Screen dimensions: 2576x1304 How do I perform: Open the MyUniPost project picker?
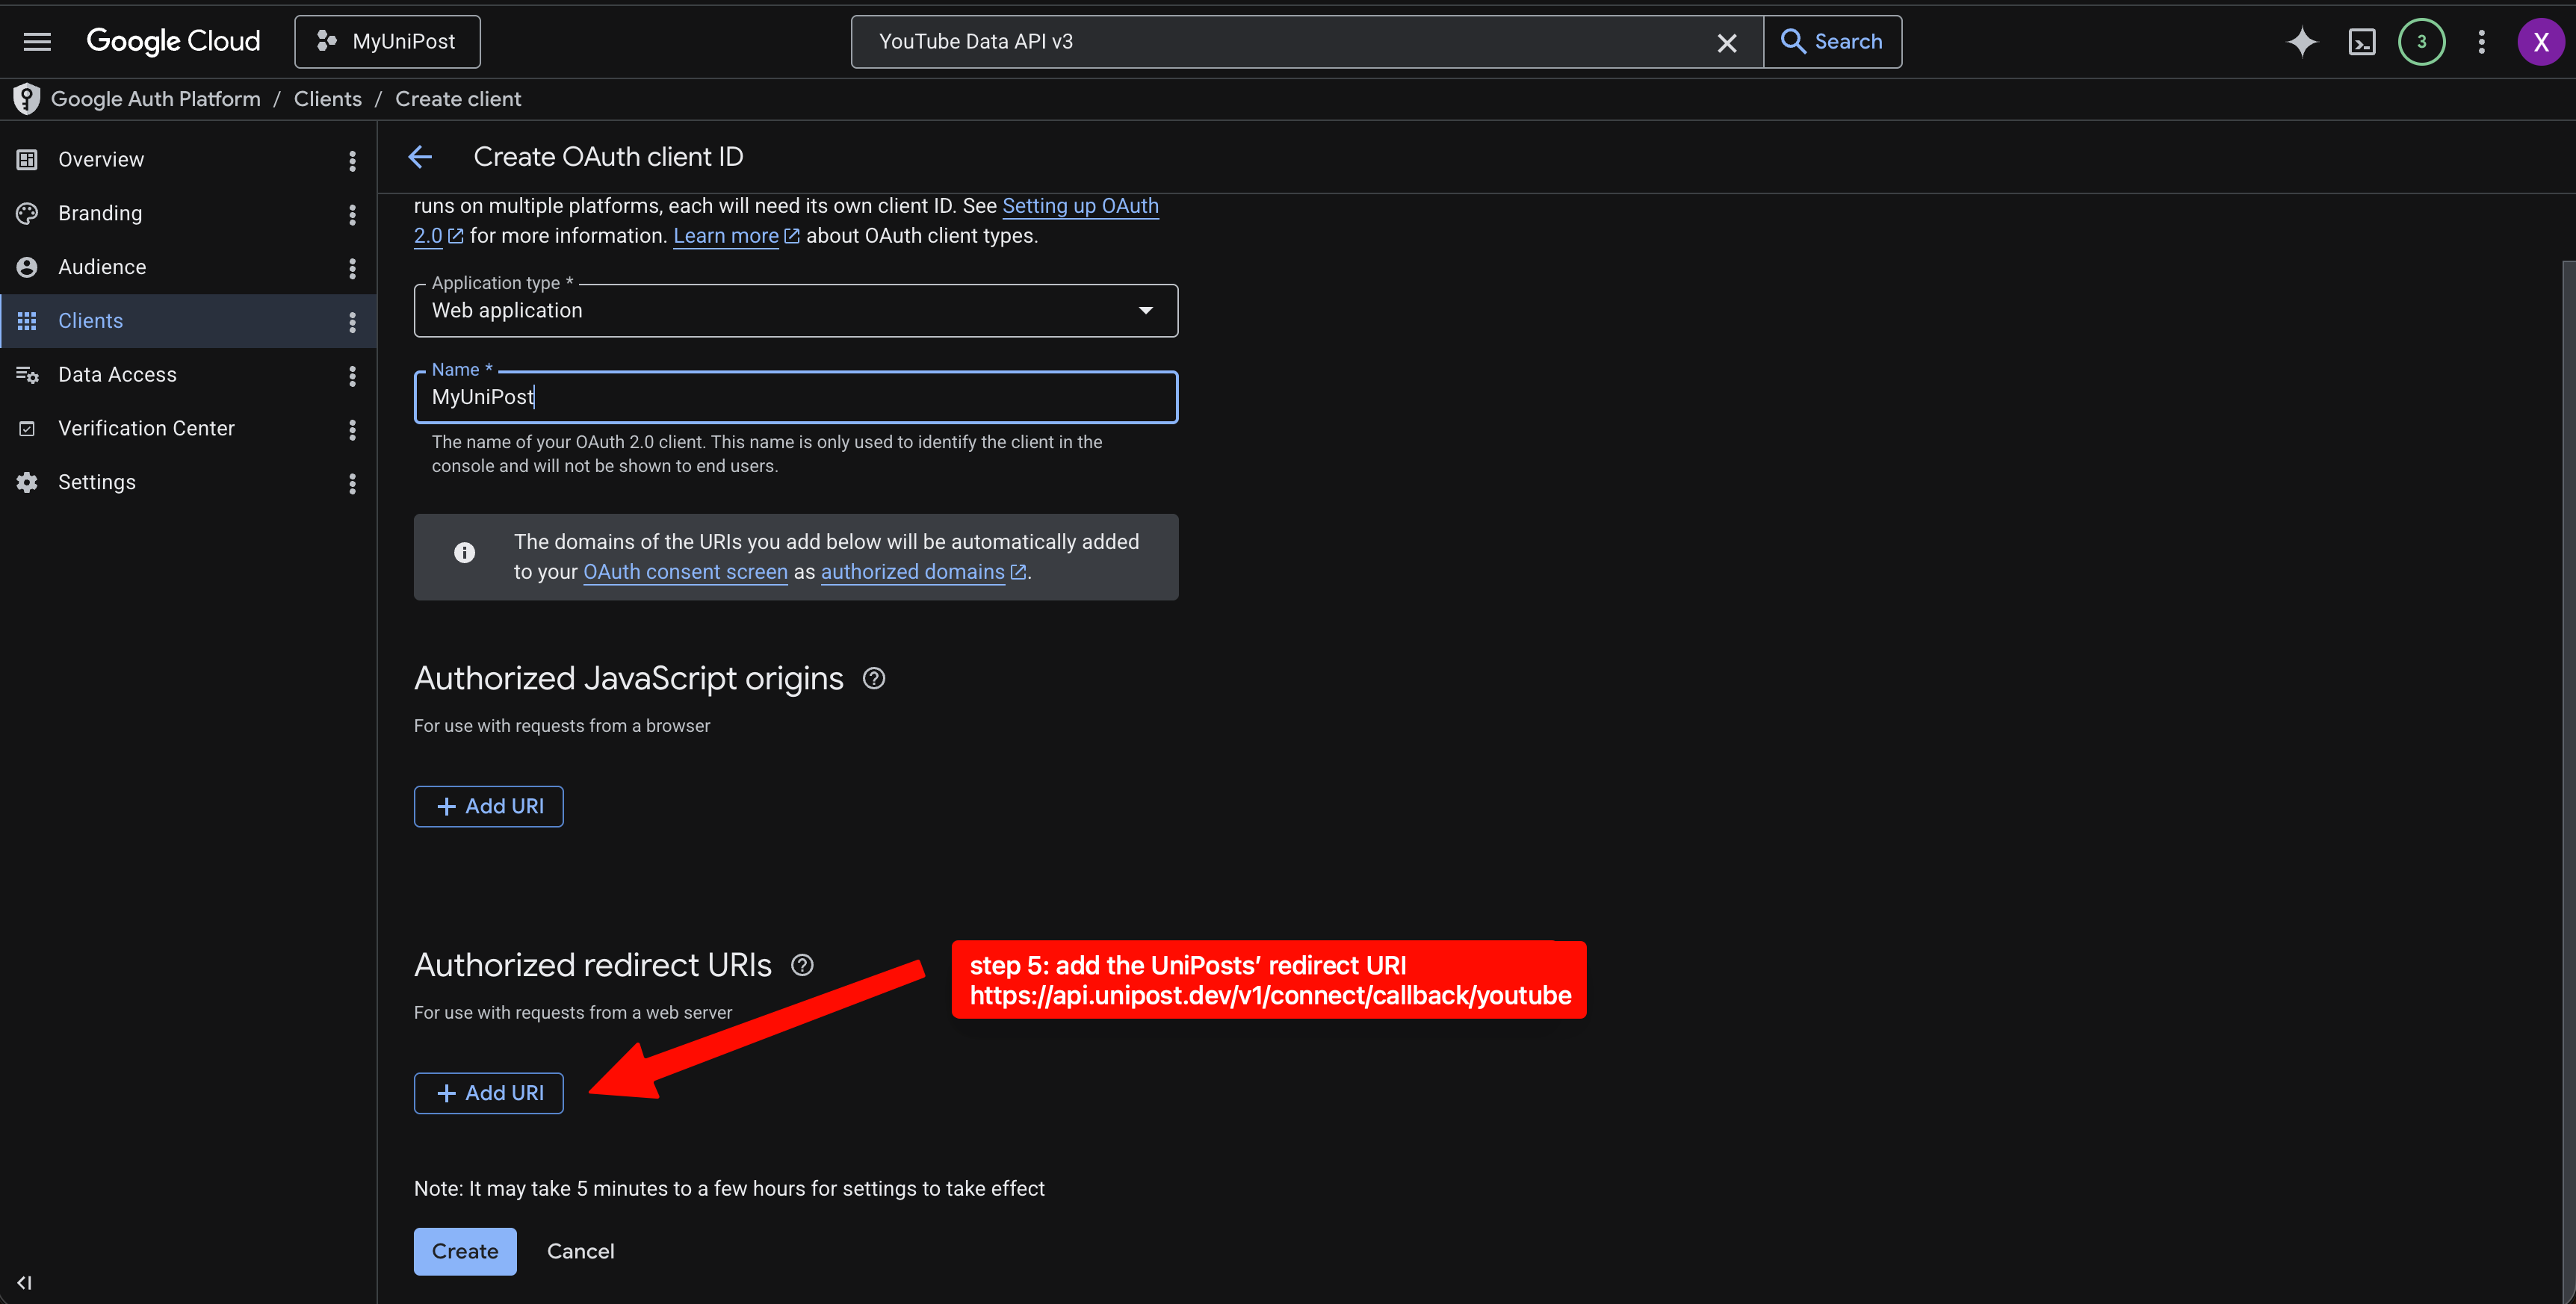click(387, 42)
